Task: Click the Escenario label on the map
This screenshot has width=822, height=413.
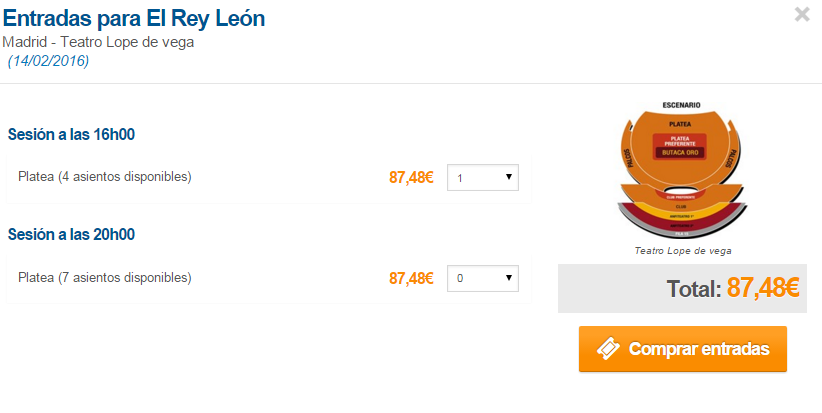Action: coord(682,105)
